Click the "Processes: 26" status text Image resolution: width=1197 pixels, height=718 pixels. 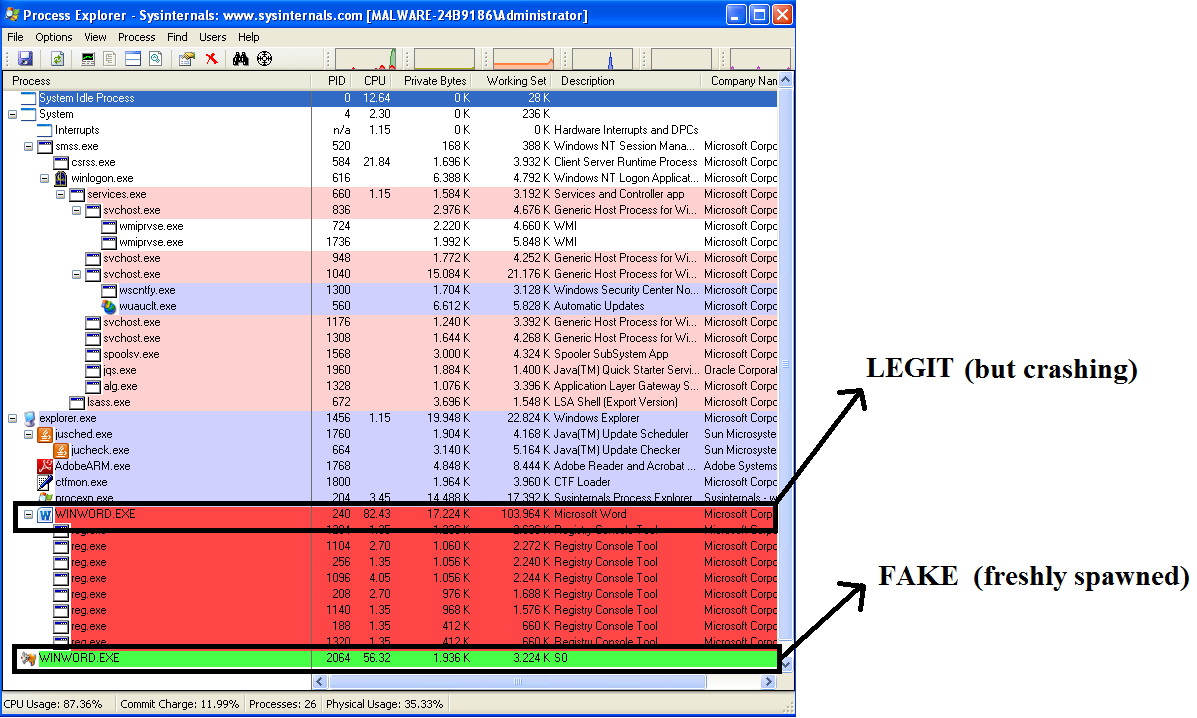(x=282, y=704)
